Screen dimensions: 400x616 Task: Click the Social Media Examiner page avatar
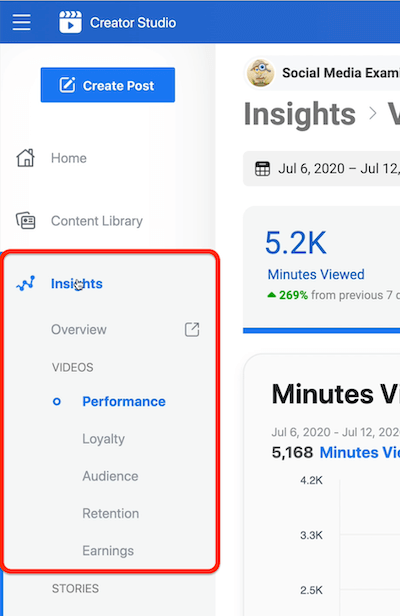coord(260,73)
